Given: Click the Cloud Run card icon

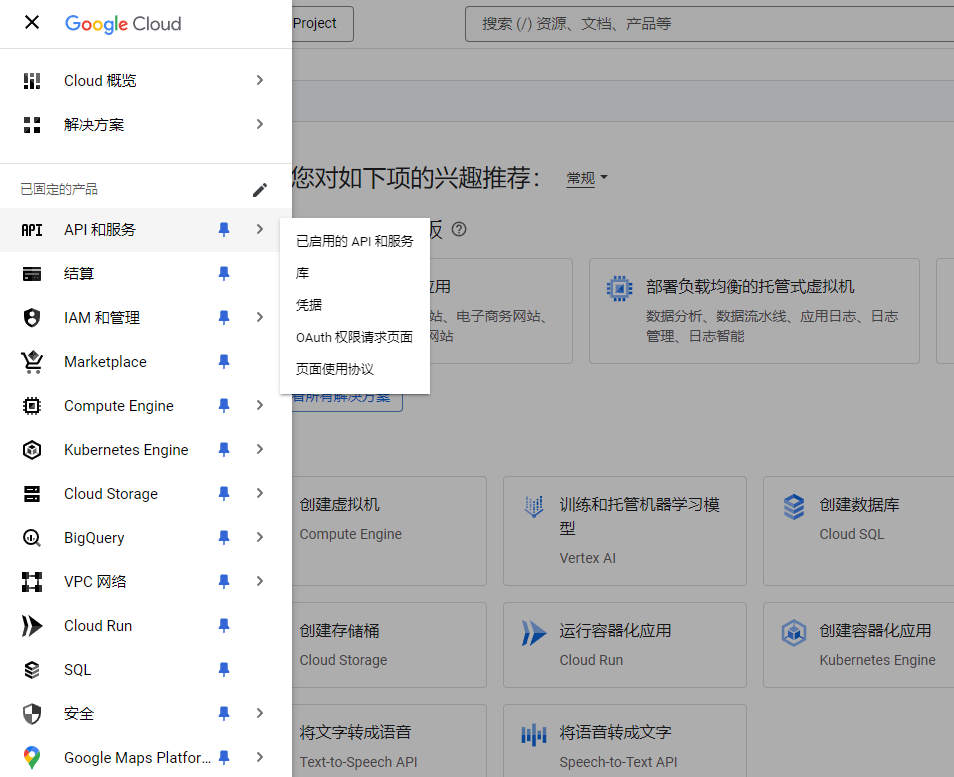Looking at the screenshot, I should pos(534,633).
